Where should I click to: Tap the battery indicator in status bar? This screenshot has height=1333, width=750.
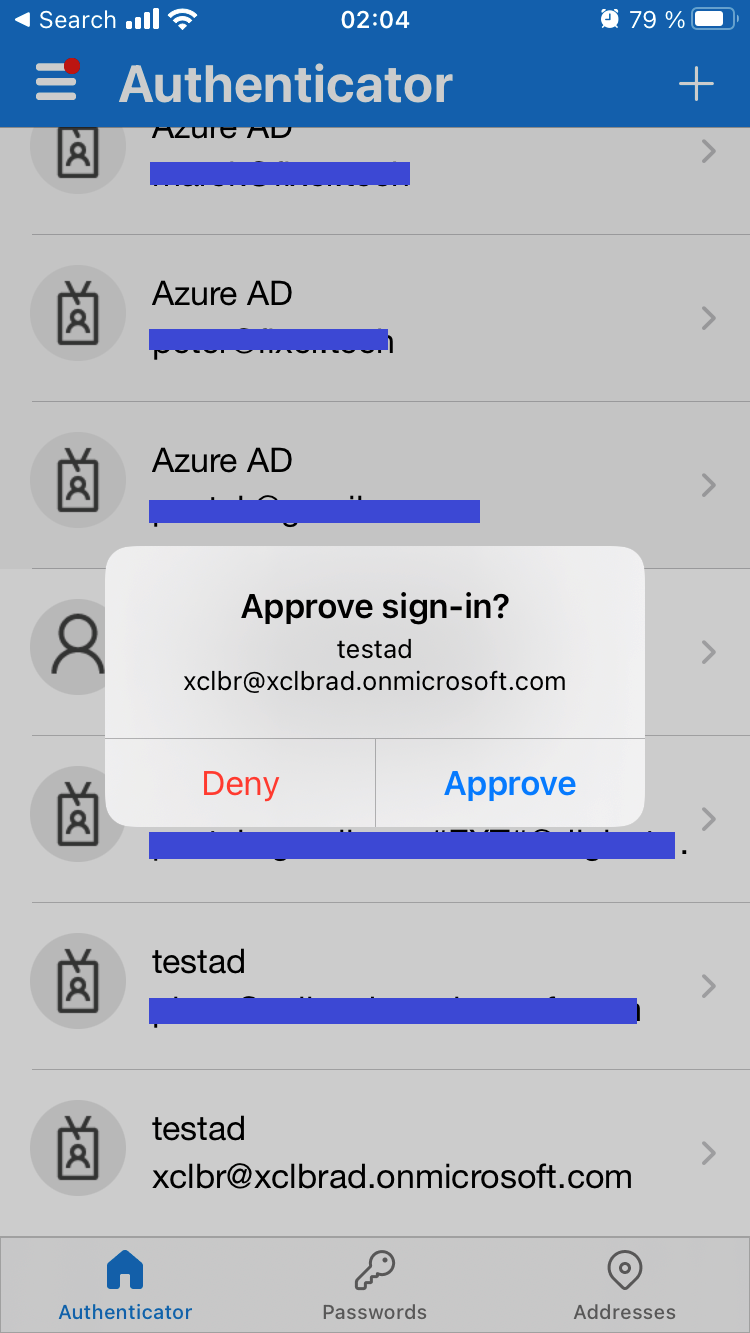[x=714, y=20]
